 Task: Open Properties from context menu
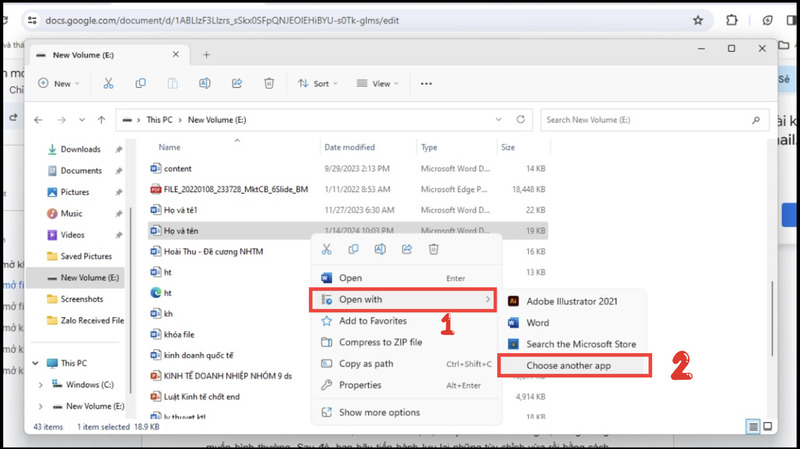[406, 385]
